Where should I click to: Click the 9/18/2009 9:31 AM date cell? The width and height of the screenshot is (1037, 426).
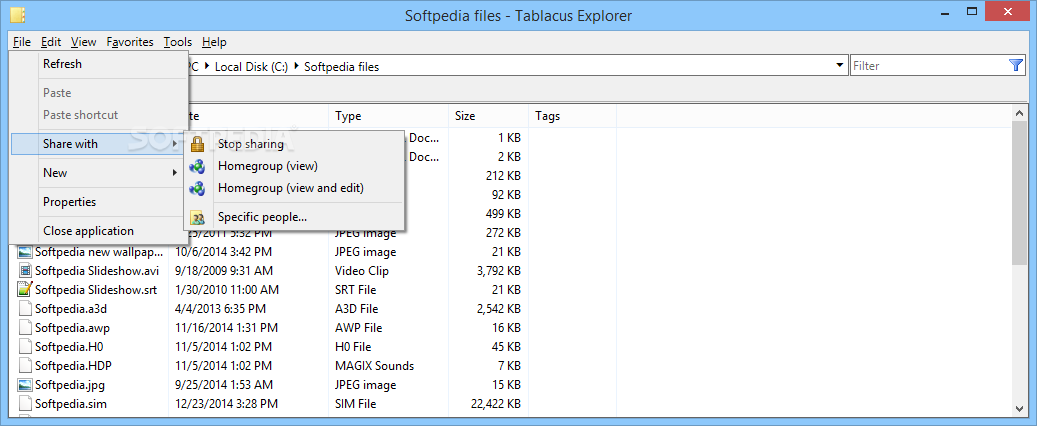224,271
